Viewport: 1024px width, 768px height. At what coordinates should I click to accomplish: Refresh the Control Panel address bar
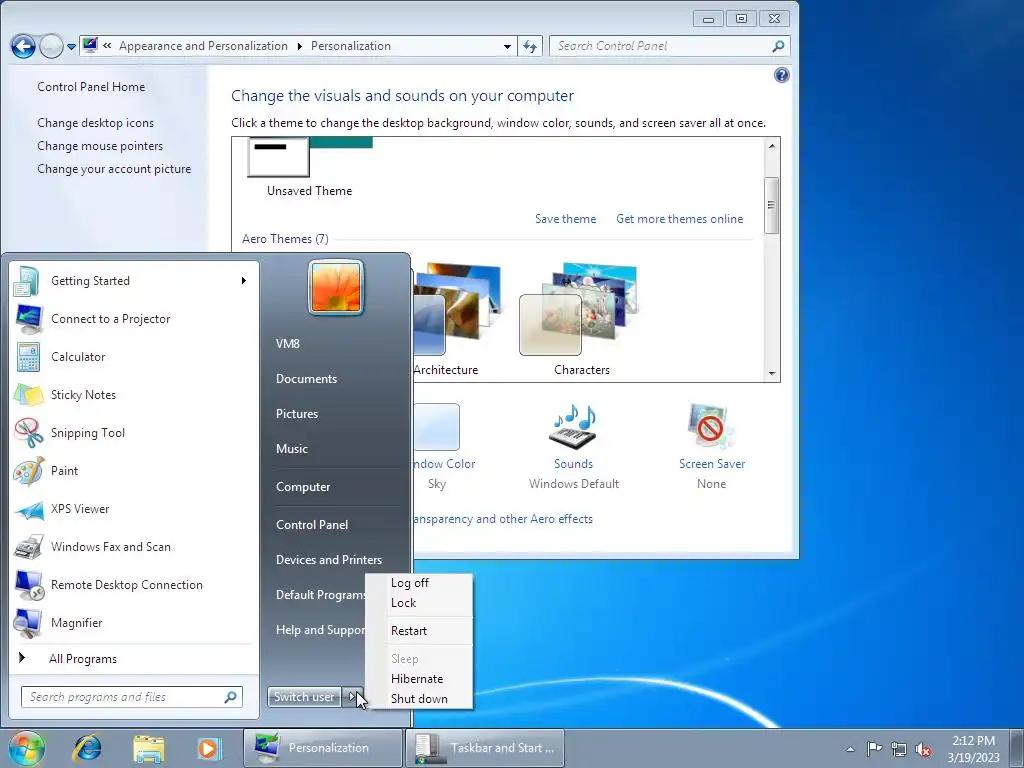coord(530,46)
